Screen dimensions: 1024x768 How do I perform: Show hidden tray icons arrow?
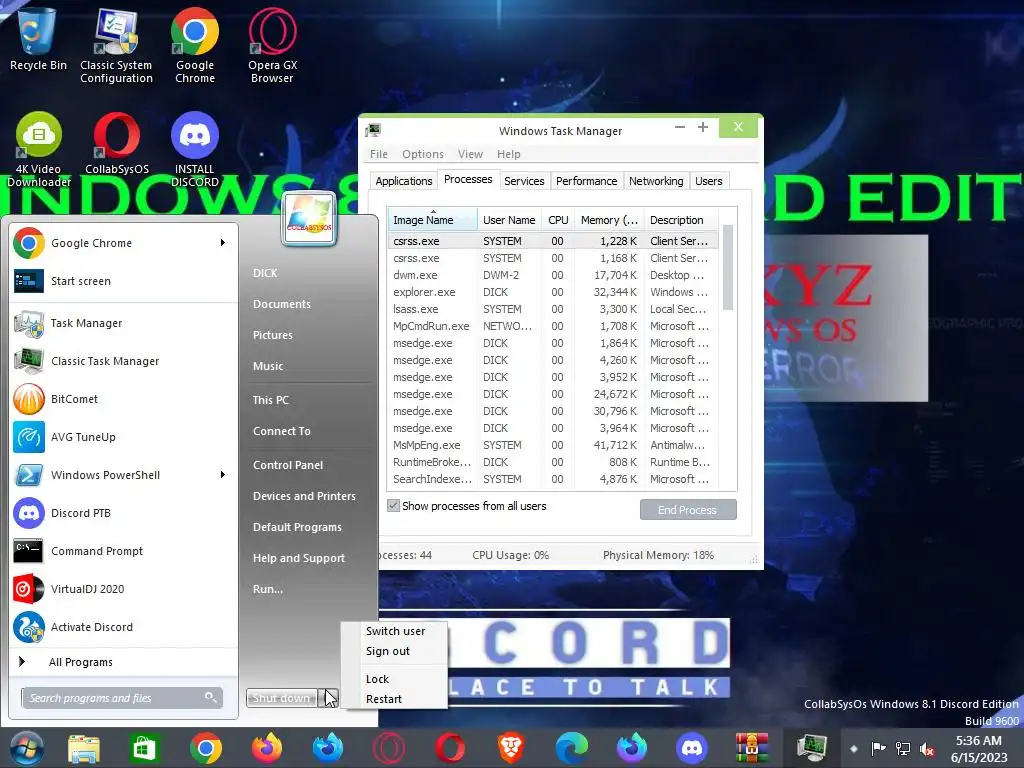854,748
